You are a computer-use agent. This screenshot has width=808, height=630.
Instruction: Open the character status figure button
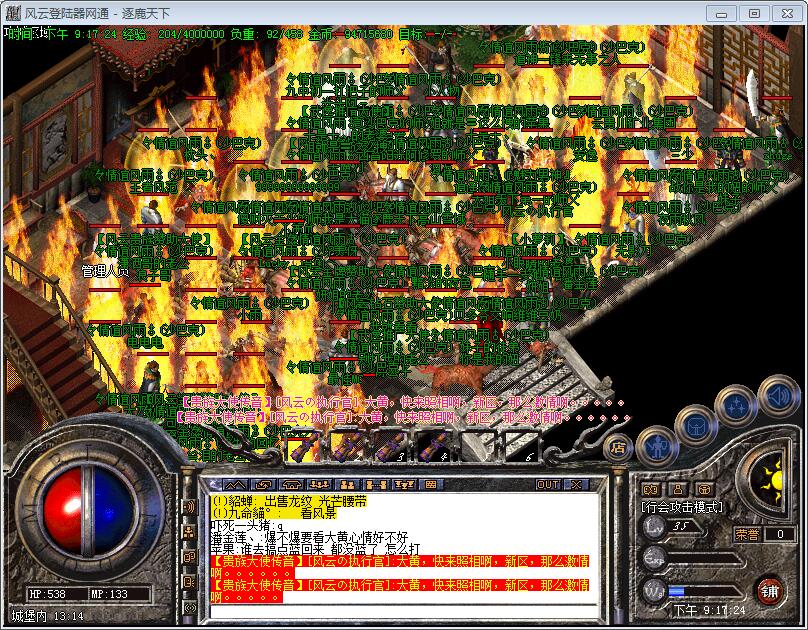pos(656,447)
